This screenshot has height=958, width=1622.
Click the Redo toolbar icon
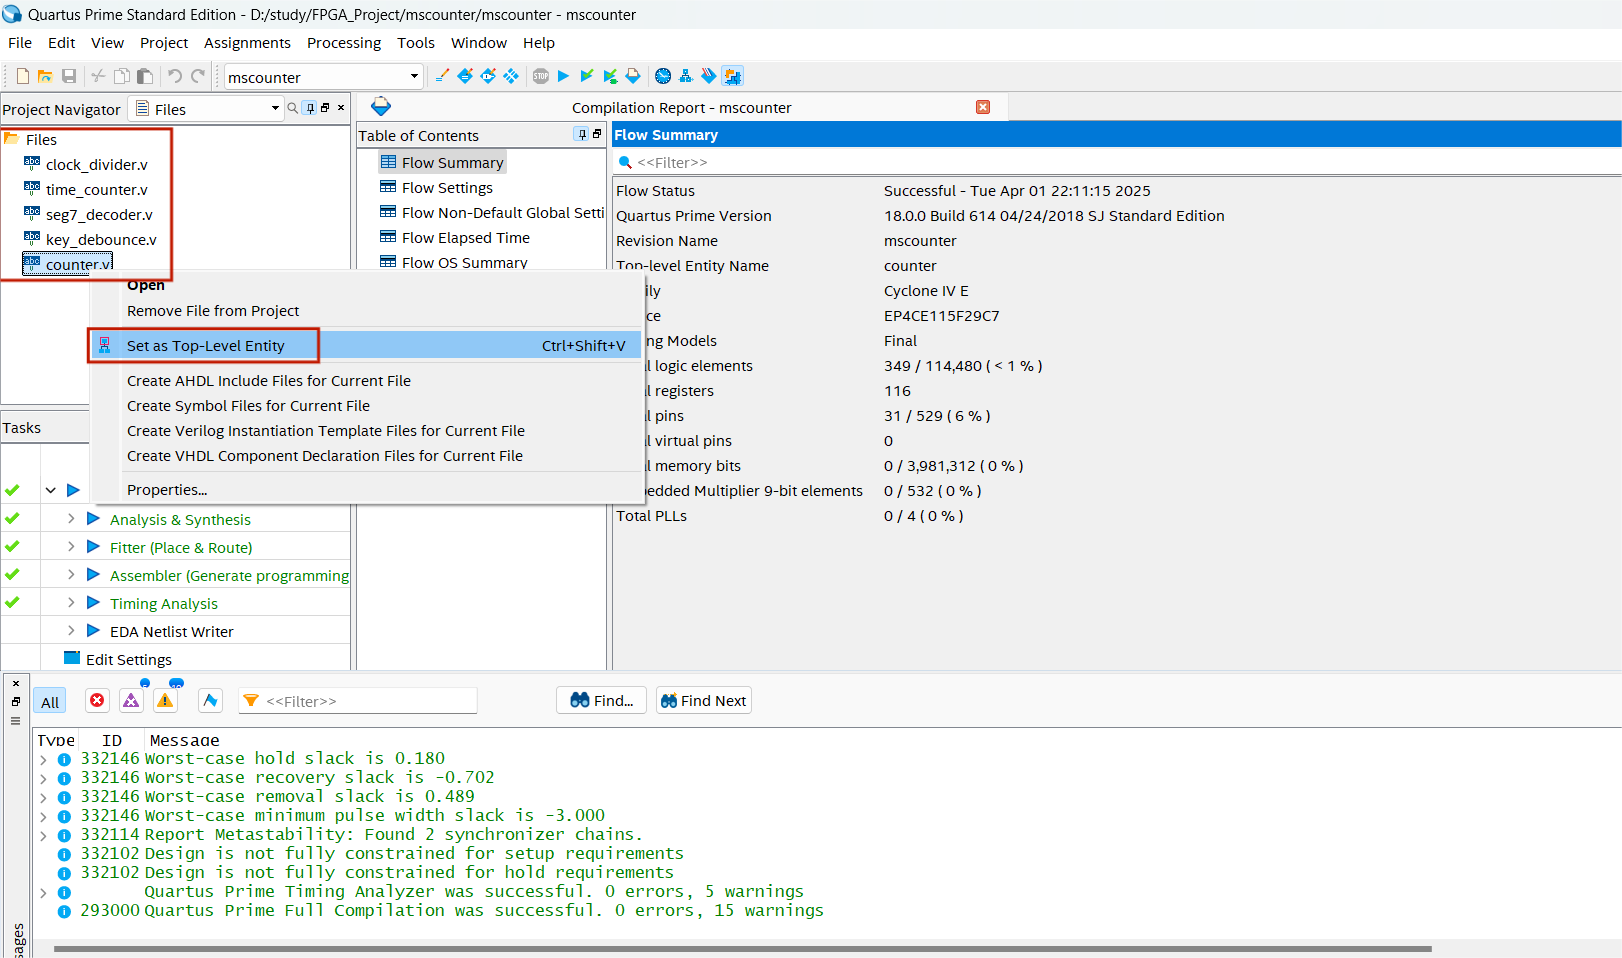[x=198, y=76]
